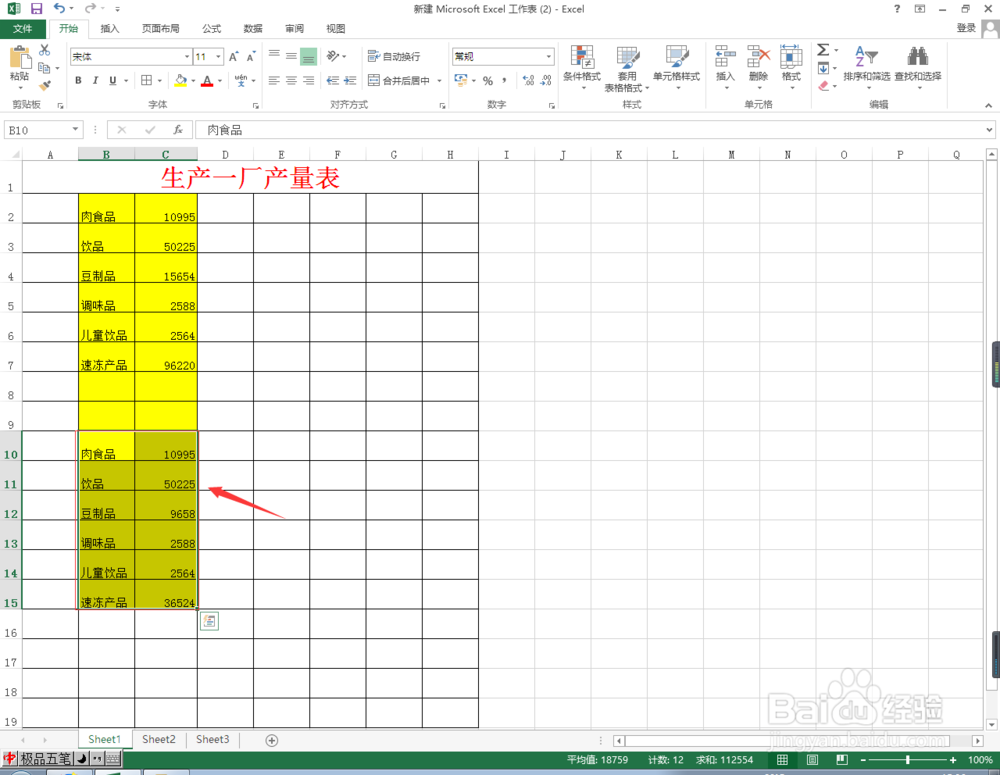Click Merge and Center (合并后居中) button

399,81
